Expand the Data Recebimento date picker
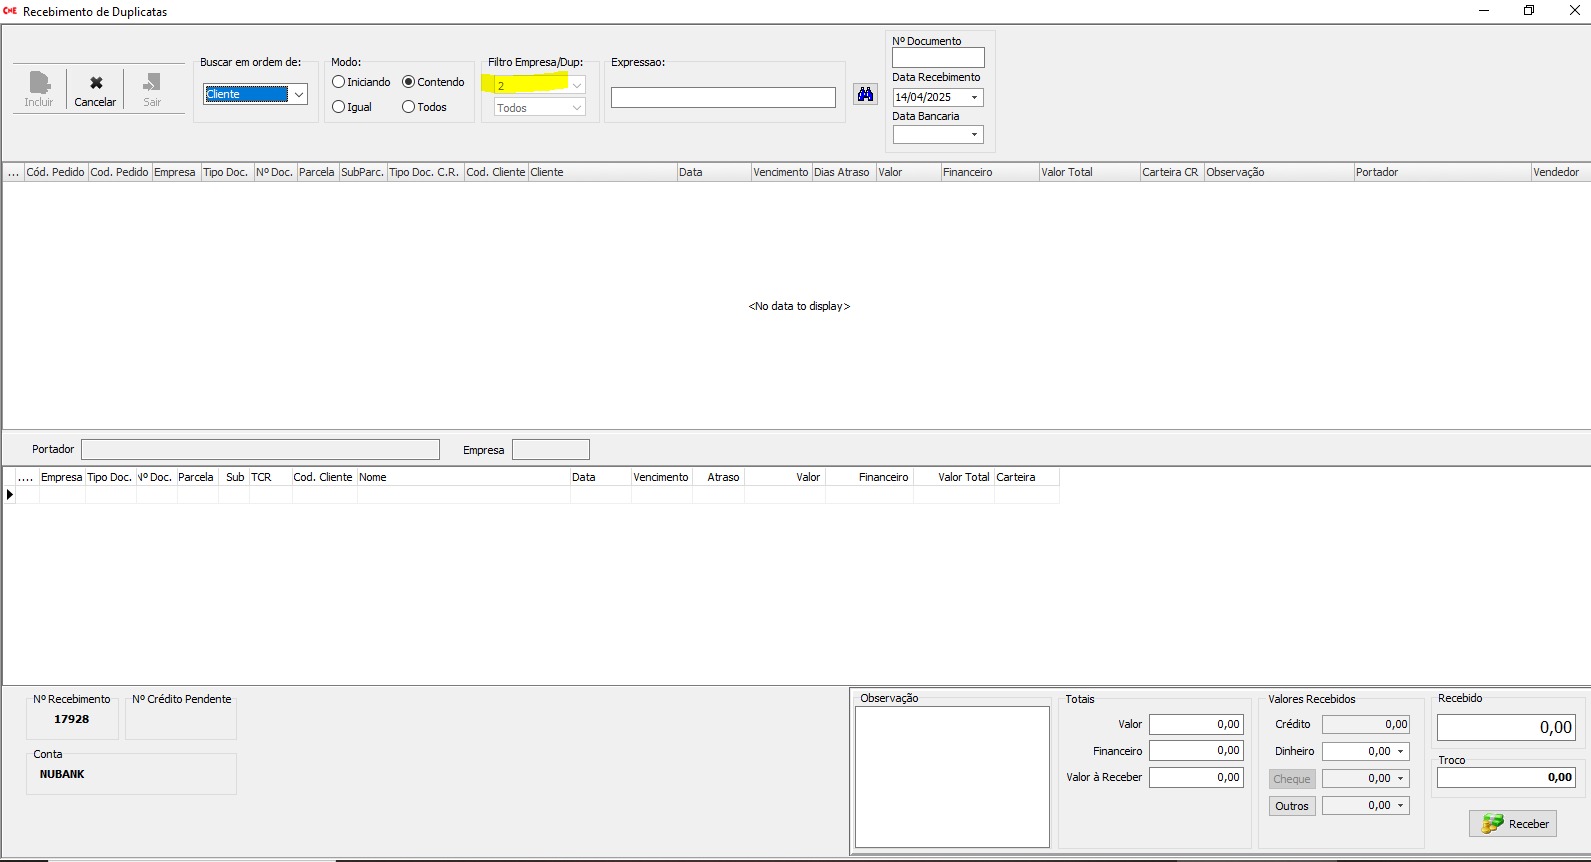The height and width of the screenshot is (862, 1591). [974, 98]
